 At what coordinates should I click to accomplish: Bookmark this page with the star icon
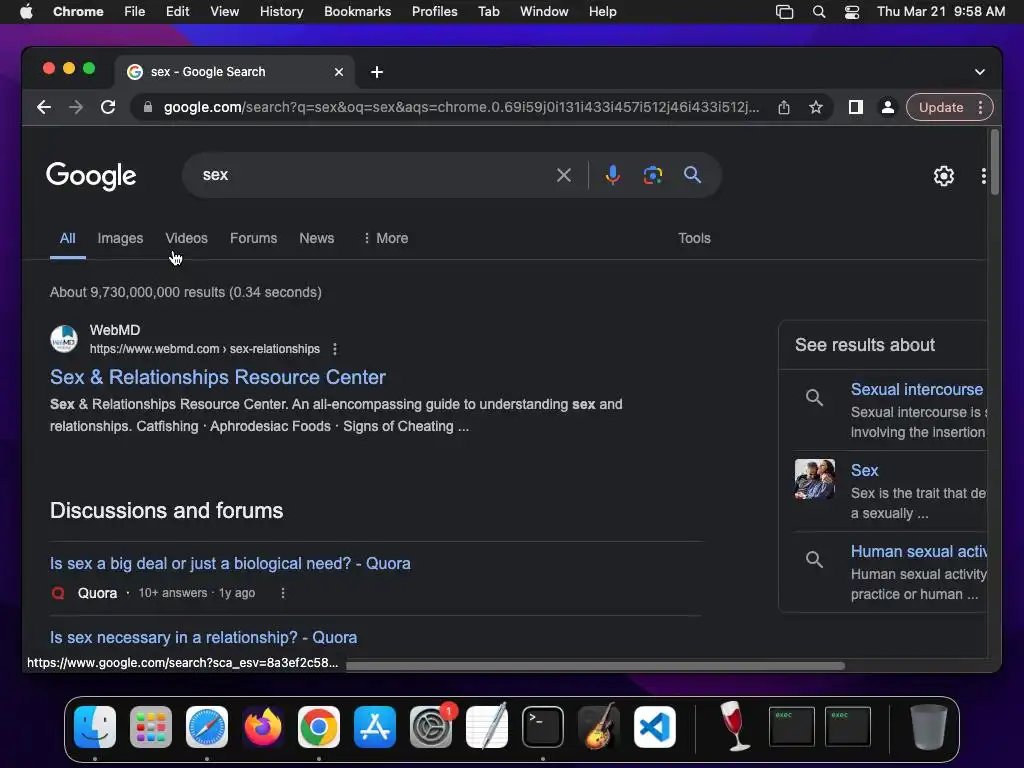tap(816, 107)
